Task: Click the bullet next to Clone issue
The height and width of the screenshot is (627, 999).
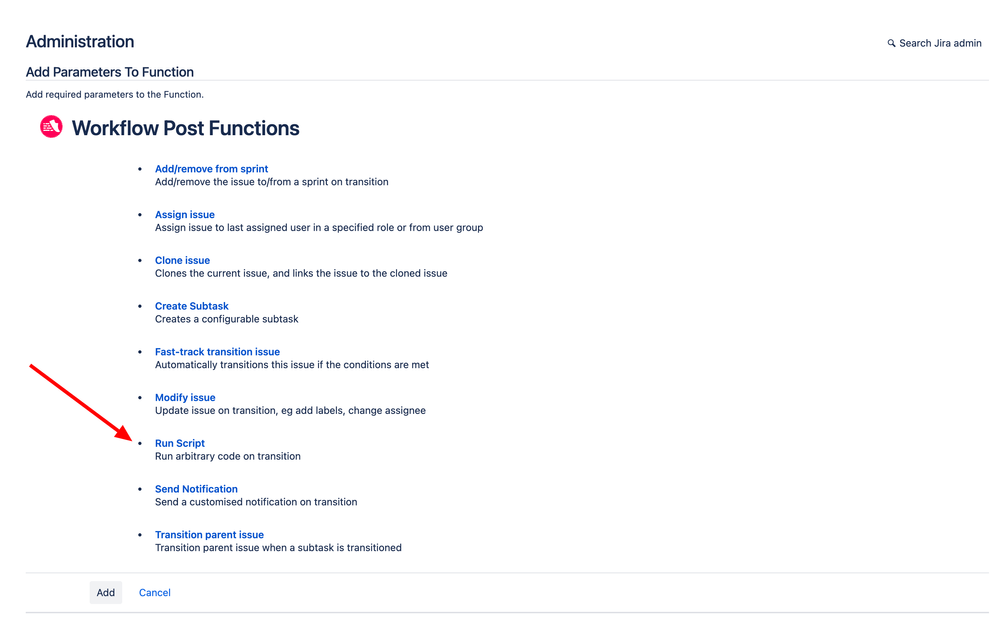Action: (141, 259)
